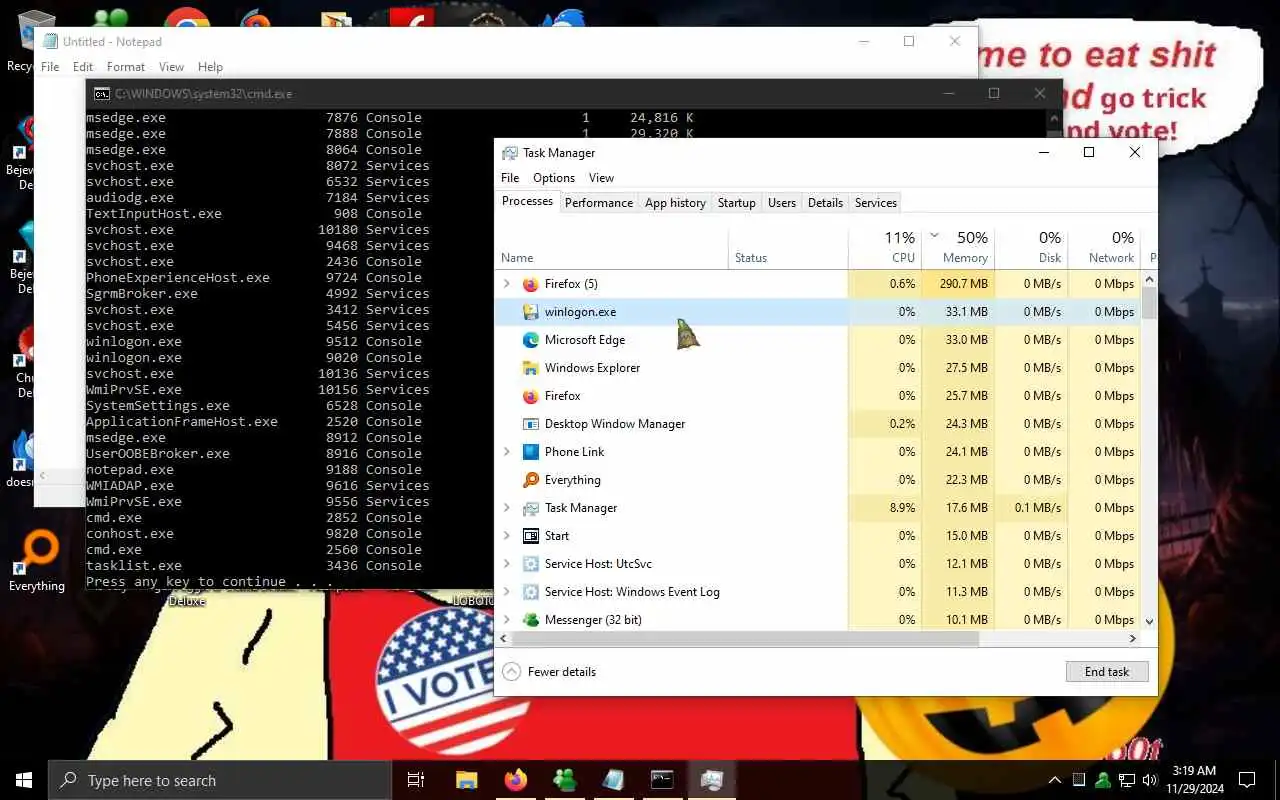Open Task Manager View menu
Image resolution: width=1280 pixels, height=800 pixels.
(x=601, y=178)
